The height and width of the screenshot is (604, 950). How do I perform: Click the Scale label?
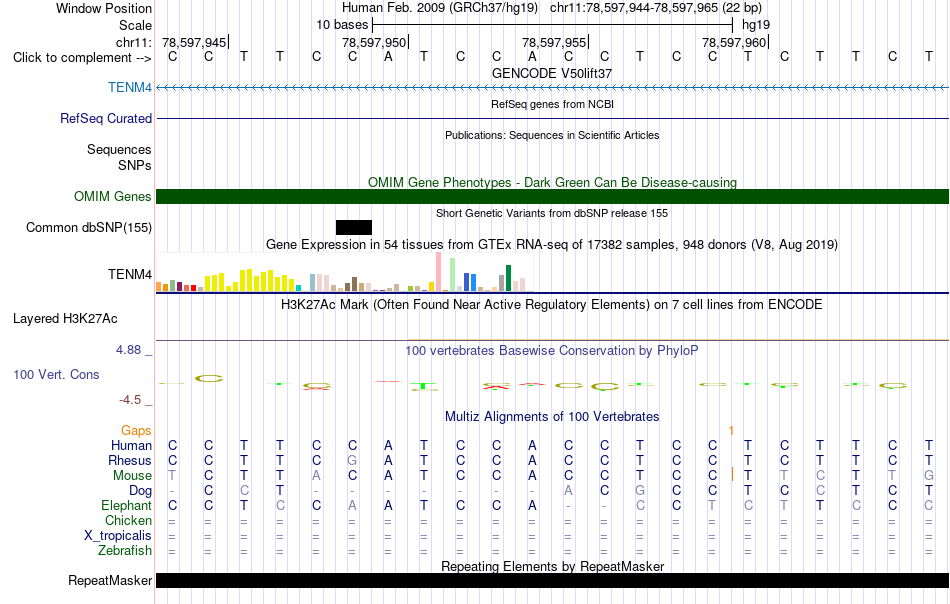coord(135,25)
